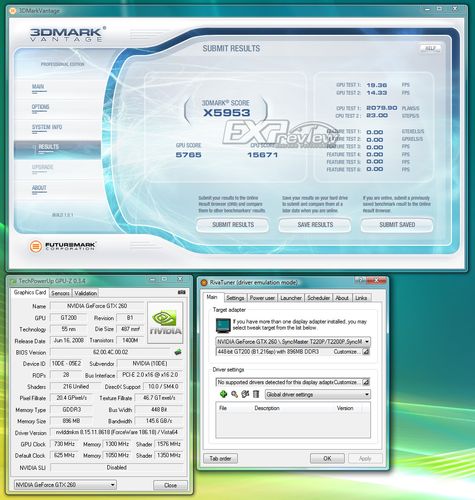Viewport: 475px width, 500px height.
Task: Switch to the Sensors tab in GPU-Z
Action: point(60,293)
